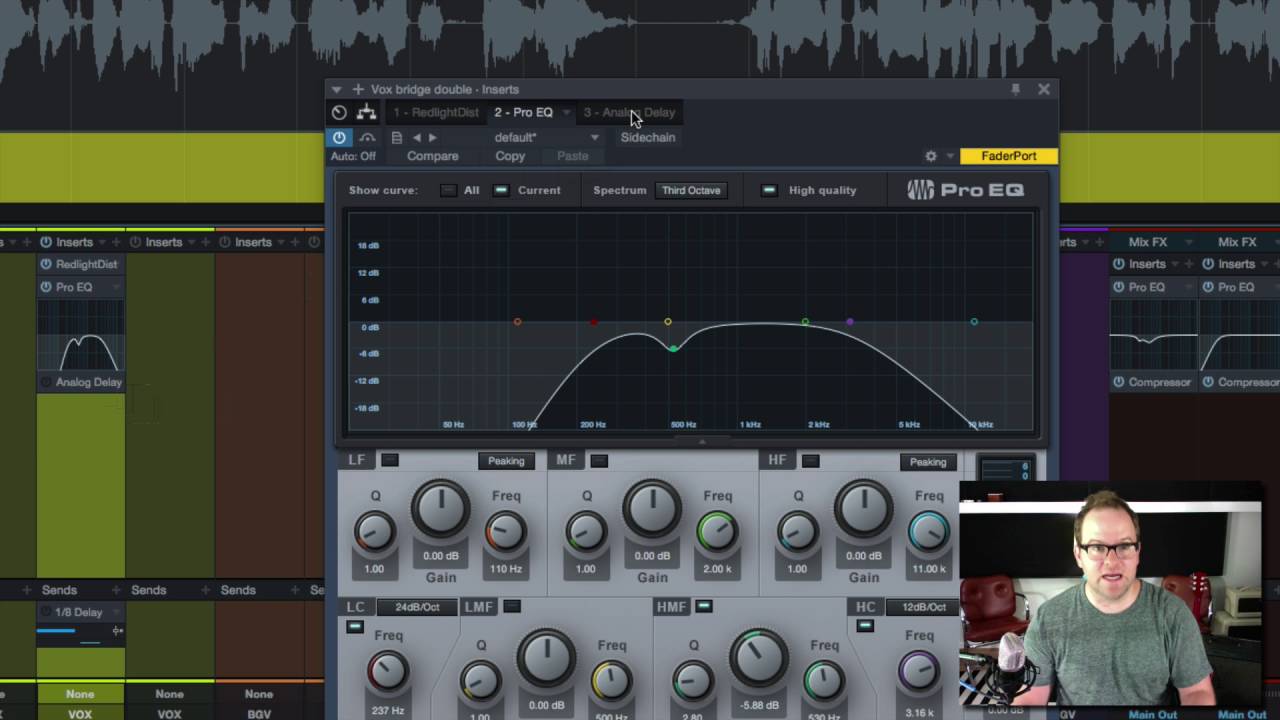The width and height of the screenshot is (1280, 720).
Task: Toggle High quality mode
Action: pyautogui.click(x=769, y=190)
